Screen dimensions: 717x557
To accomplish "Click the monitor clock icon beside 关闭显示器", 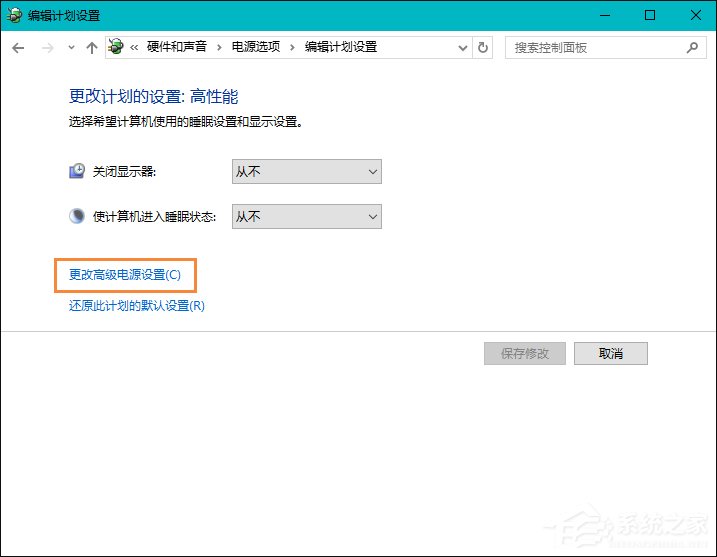I will tap(77, 171).
